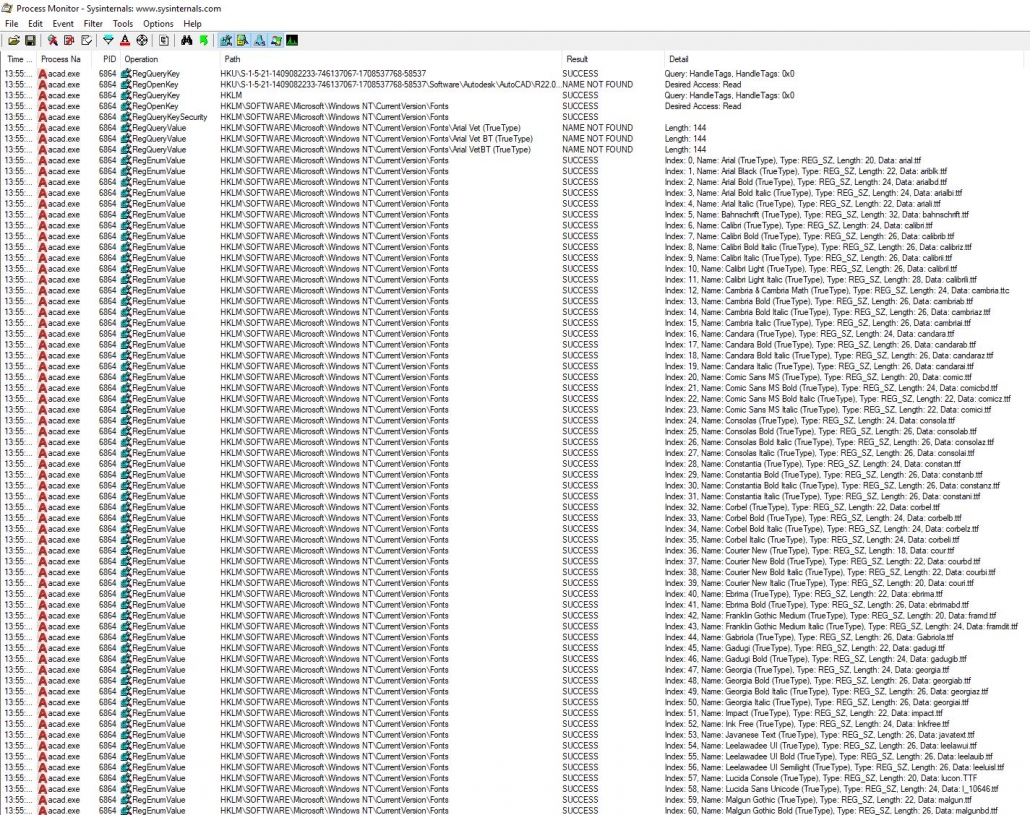
Task: Click the detail for Index 57 Lucida Console
Action: (x=822, y=778)
